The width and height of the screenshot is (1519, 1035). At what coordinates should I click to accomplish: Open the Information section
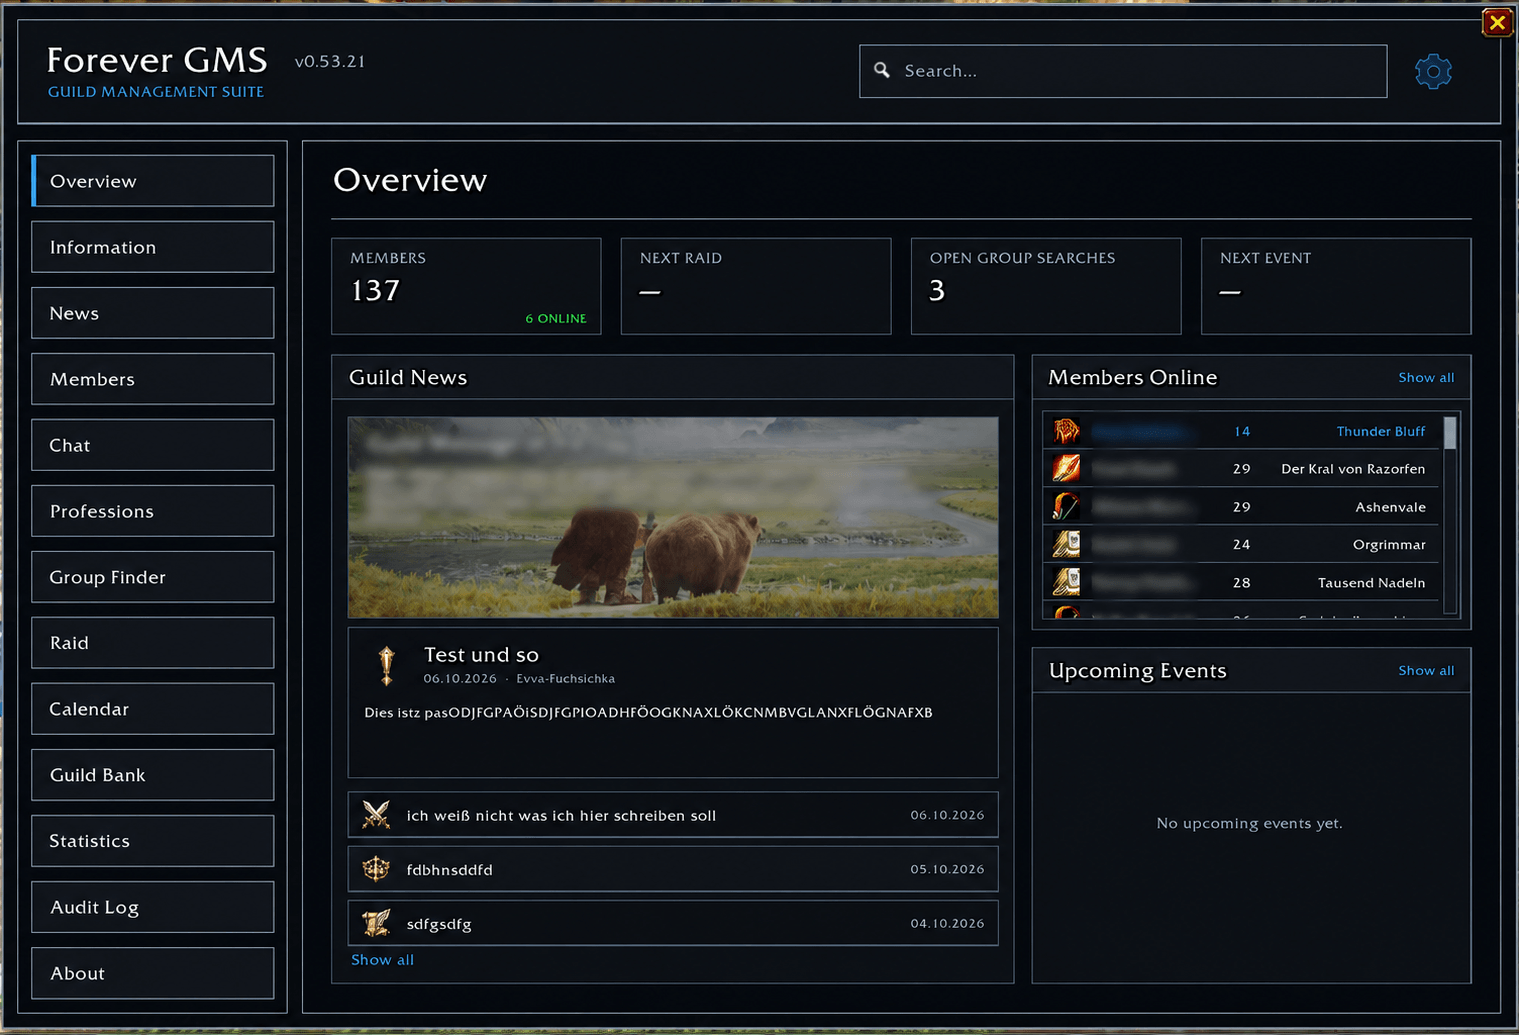coord(153,247)
